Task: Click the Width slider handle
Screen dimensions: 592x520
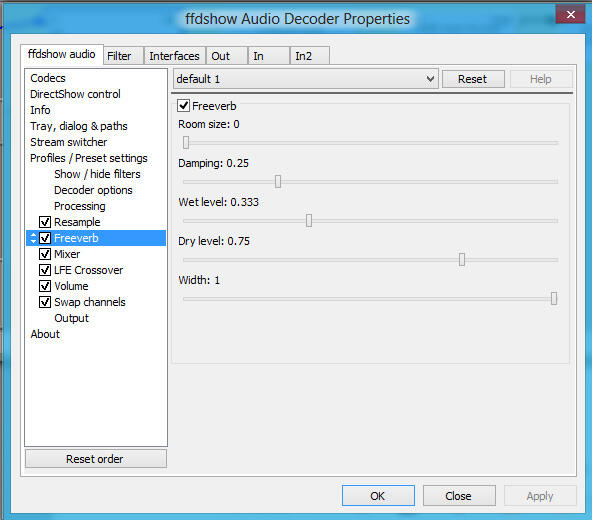Action: (x=554, y=299)
